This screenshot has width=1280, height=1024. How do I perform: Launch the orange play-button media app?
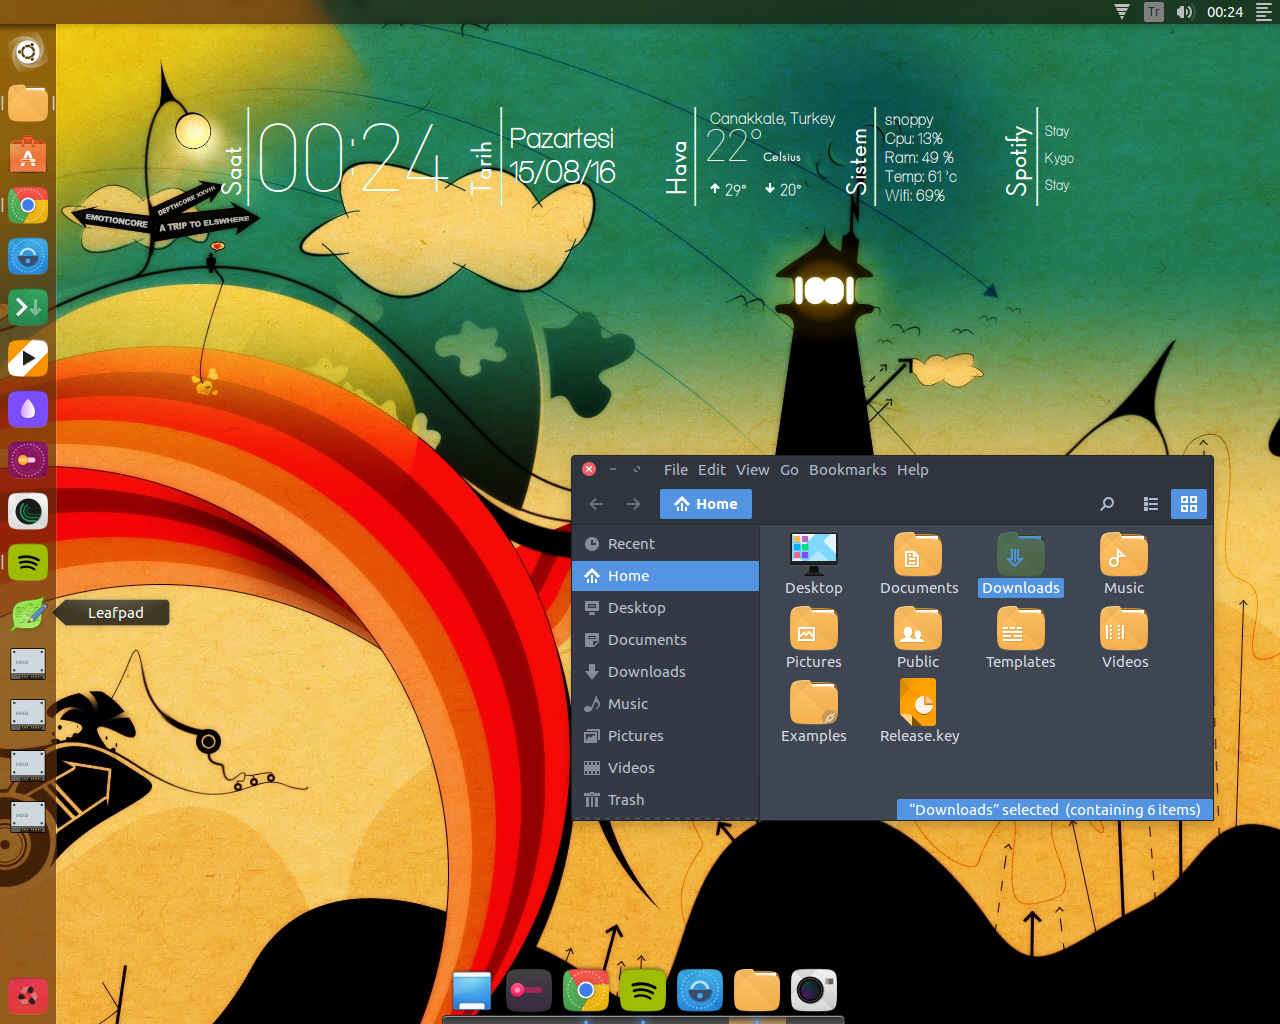(x=28, y=358)
